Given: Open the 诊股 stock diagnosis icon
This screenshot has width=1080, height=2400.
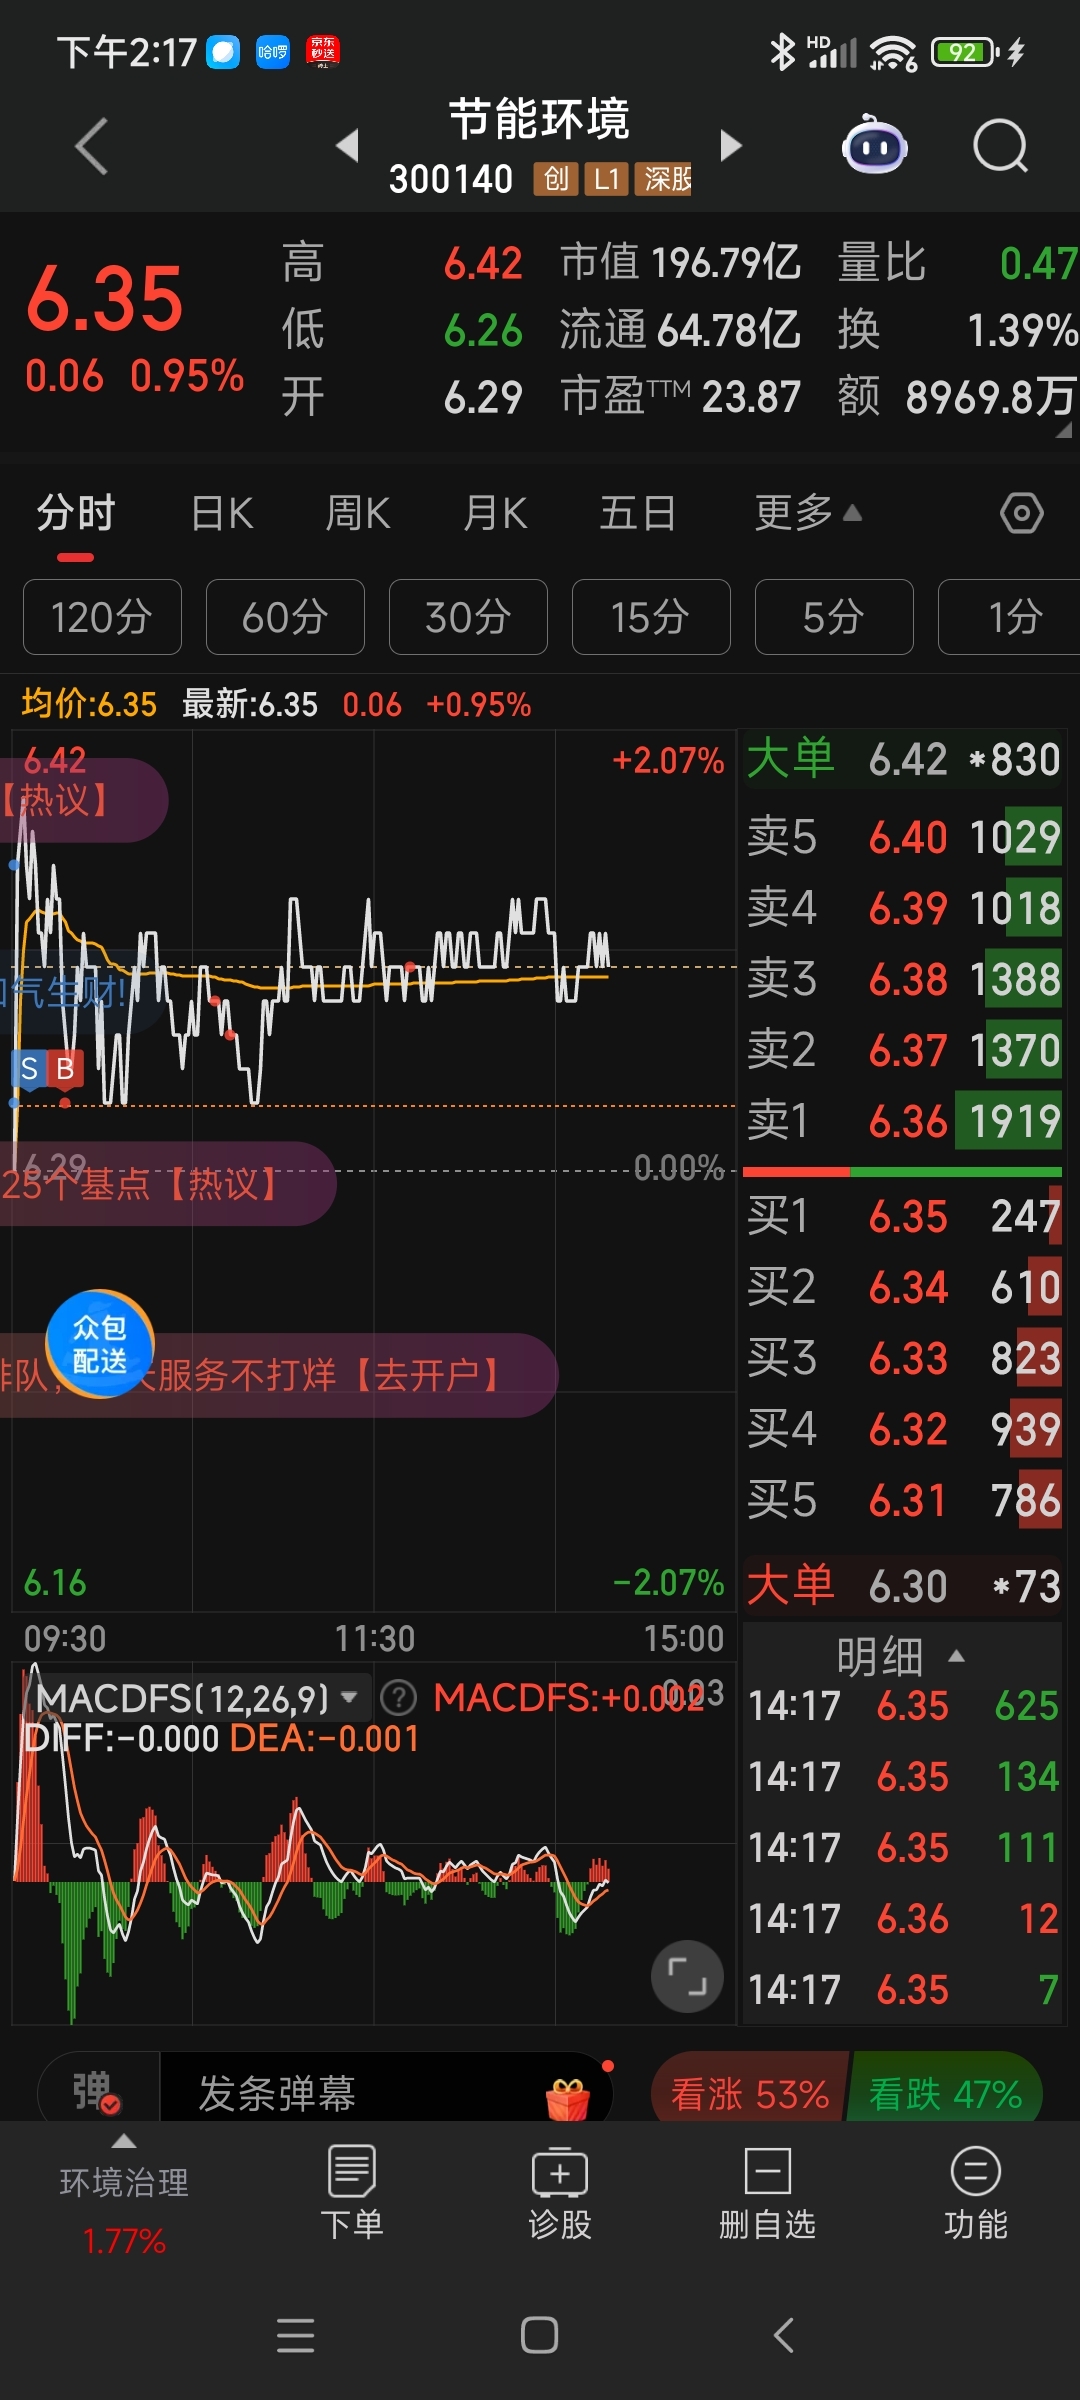Looking at the screenshot, I should tap(560, 2191).
